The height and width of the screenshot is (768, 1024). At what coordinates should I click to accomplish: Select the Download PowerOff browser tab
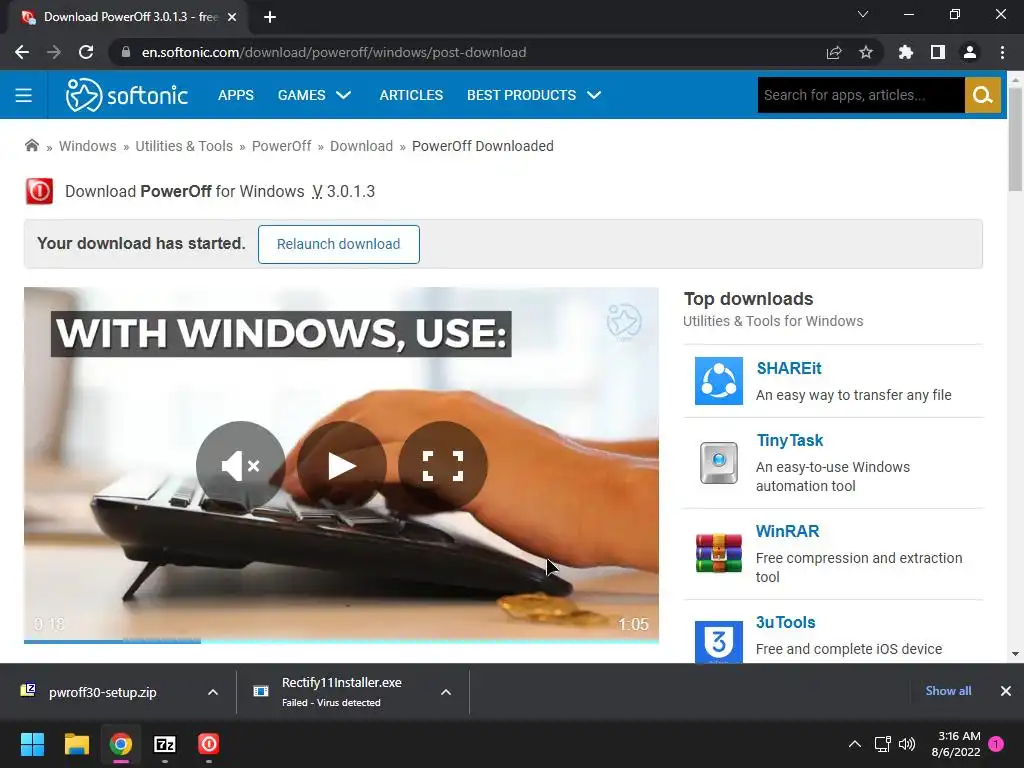(129, 17)
